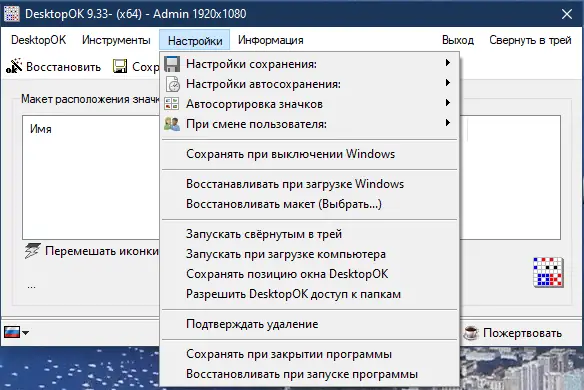584x390 pixels.
Task: Click the Восстановить magic wand icon
Action: [x=14, y=66]
